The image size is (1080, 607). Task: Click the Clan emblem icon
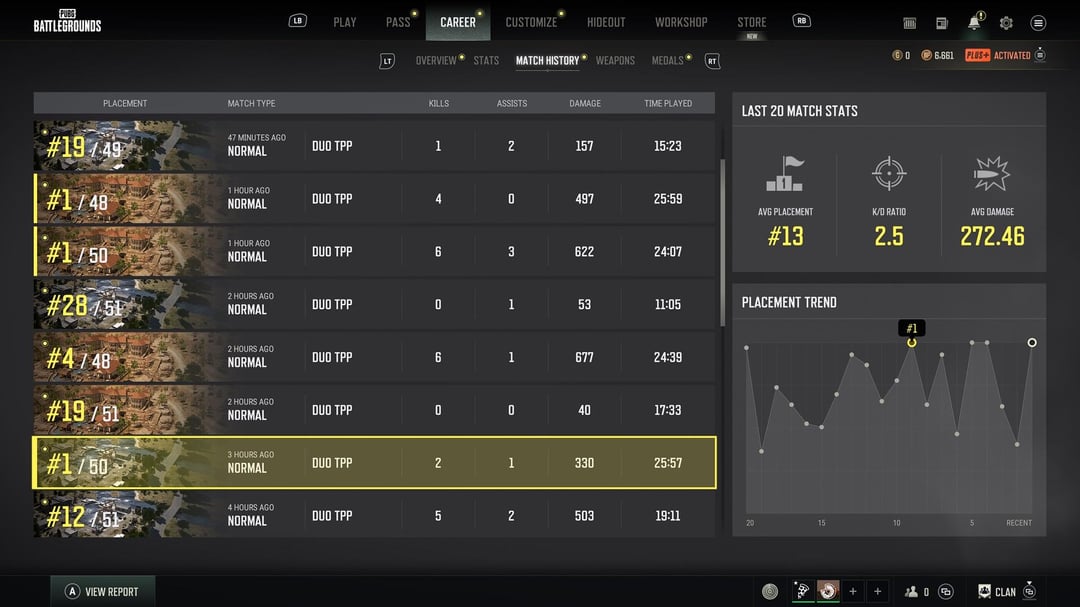click(985, 592)
